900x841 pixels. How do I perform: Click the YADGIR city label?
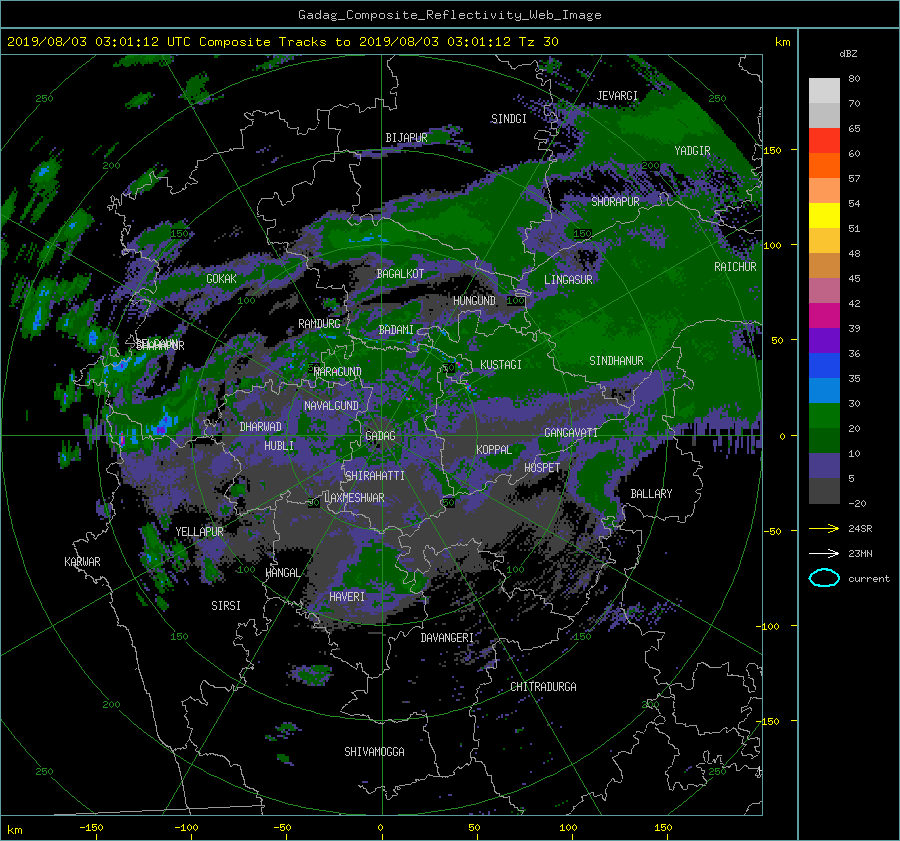point(692,151)
